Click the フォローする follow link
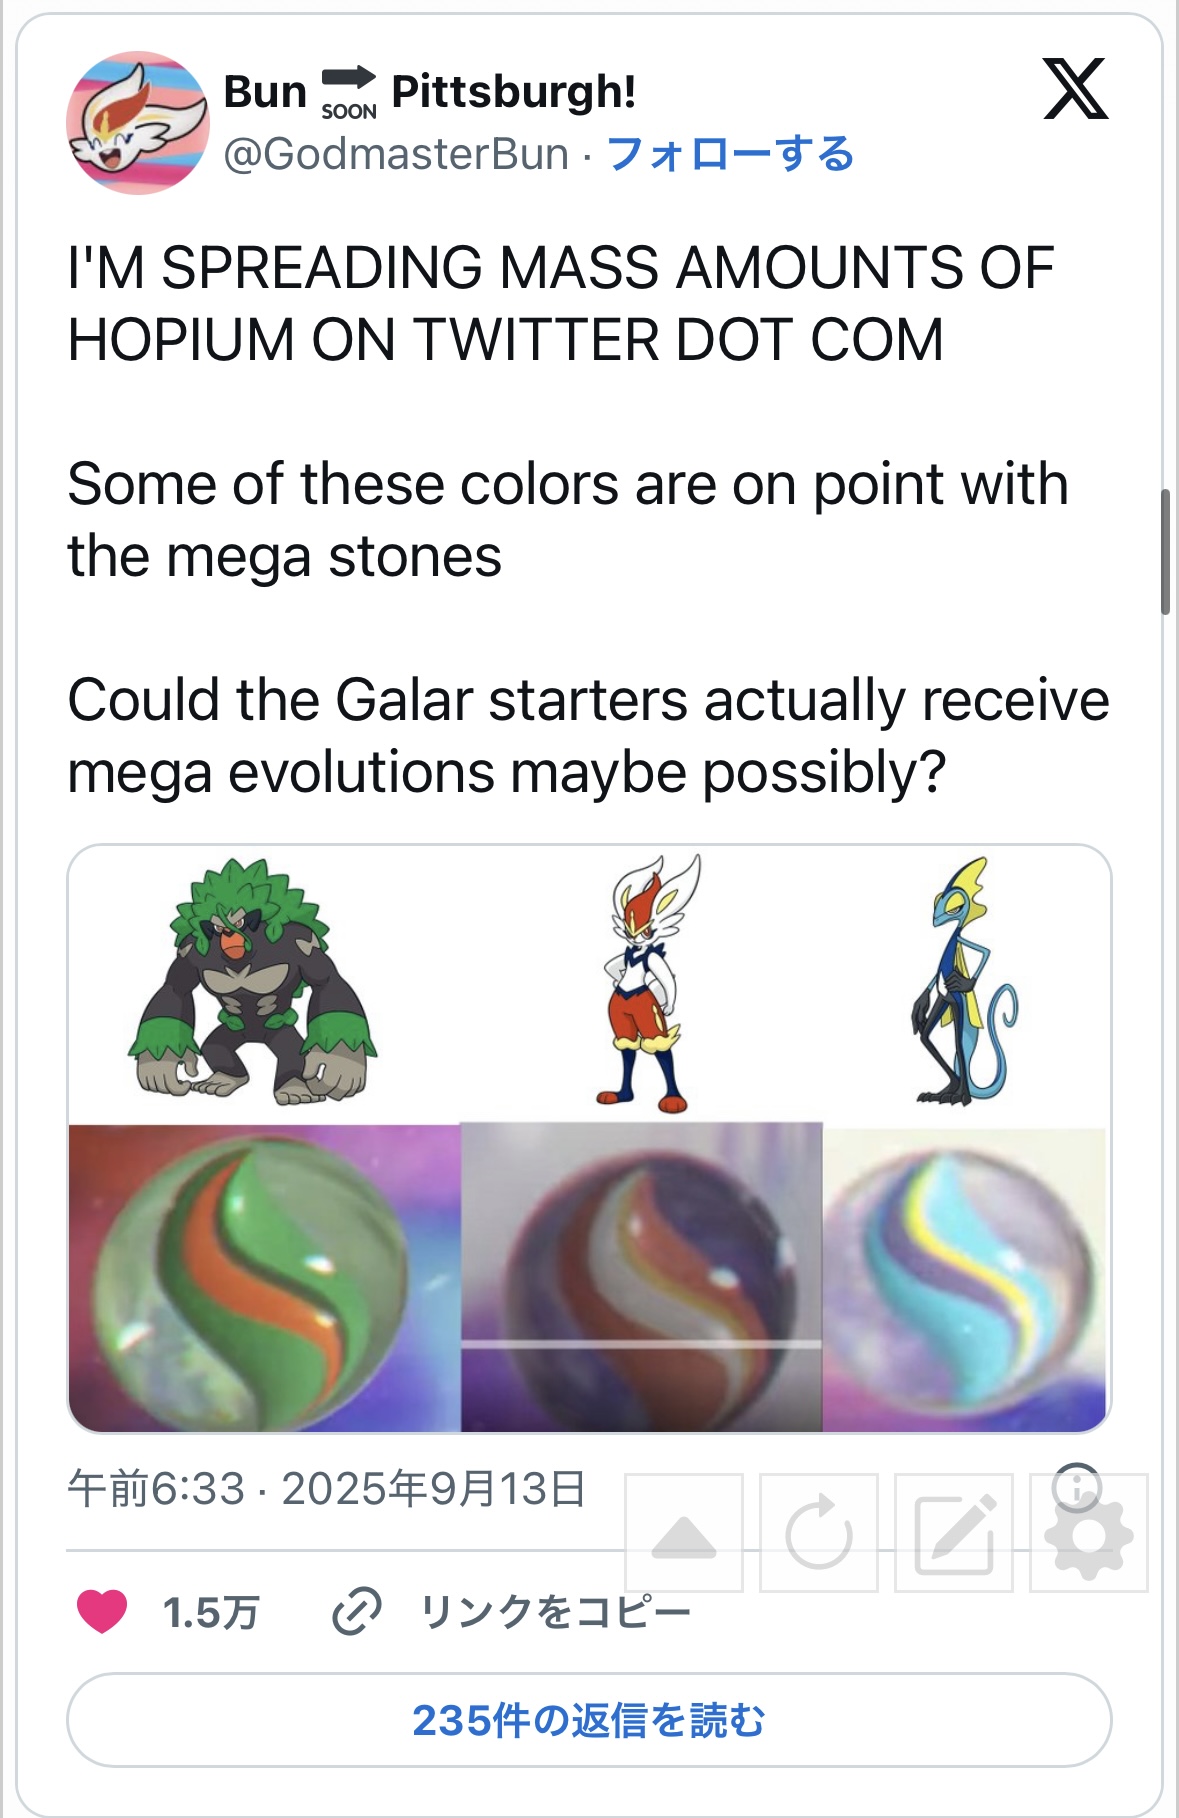Viewport: 1179px width, 1818px height. click(730, 154)
